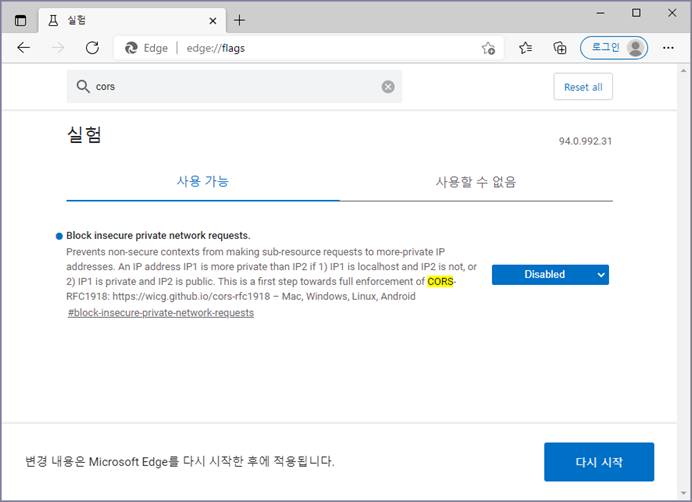
Task: Open the Favorites list icon
Action: point(526,48)
